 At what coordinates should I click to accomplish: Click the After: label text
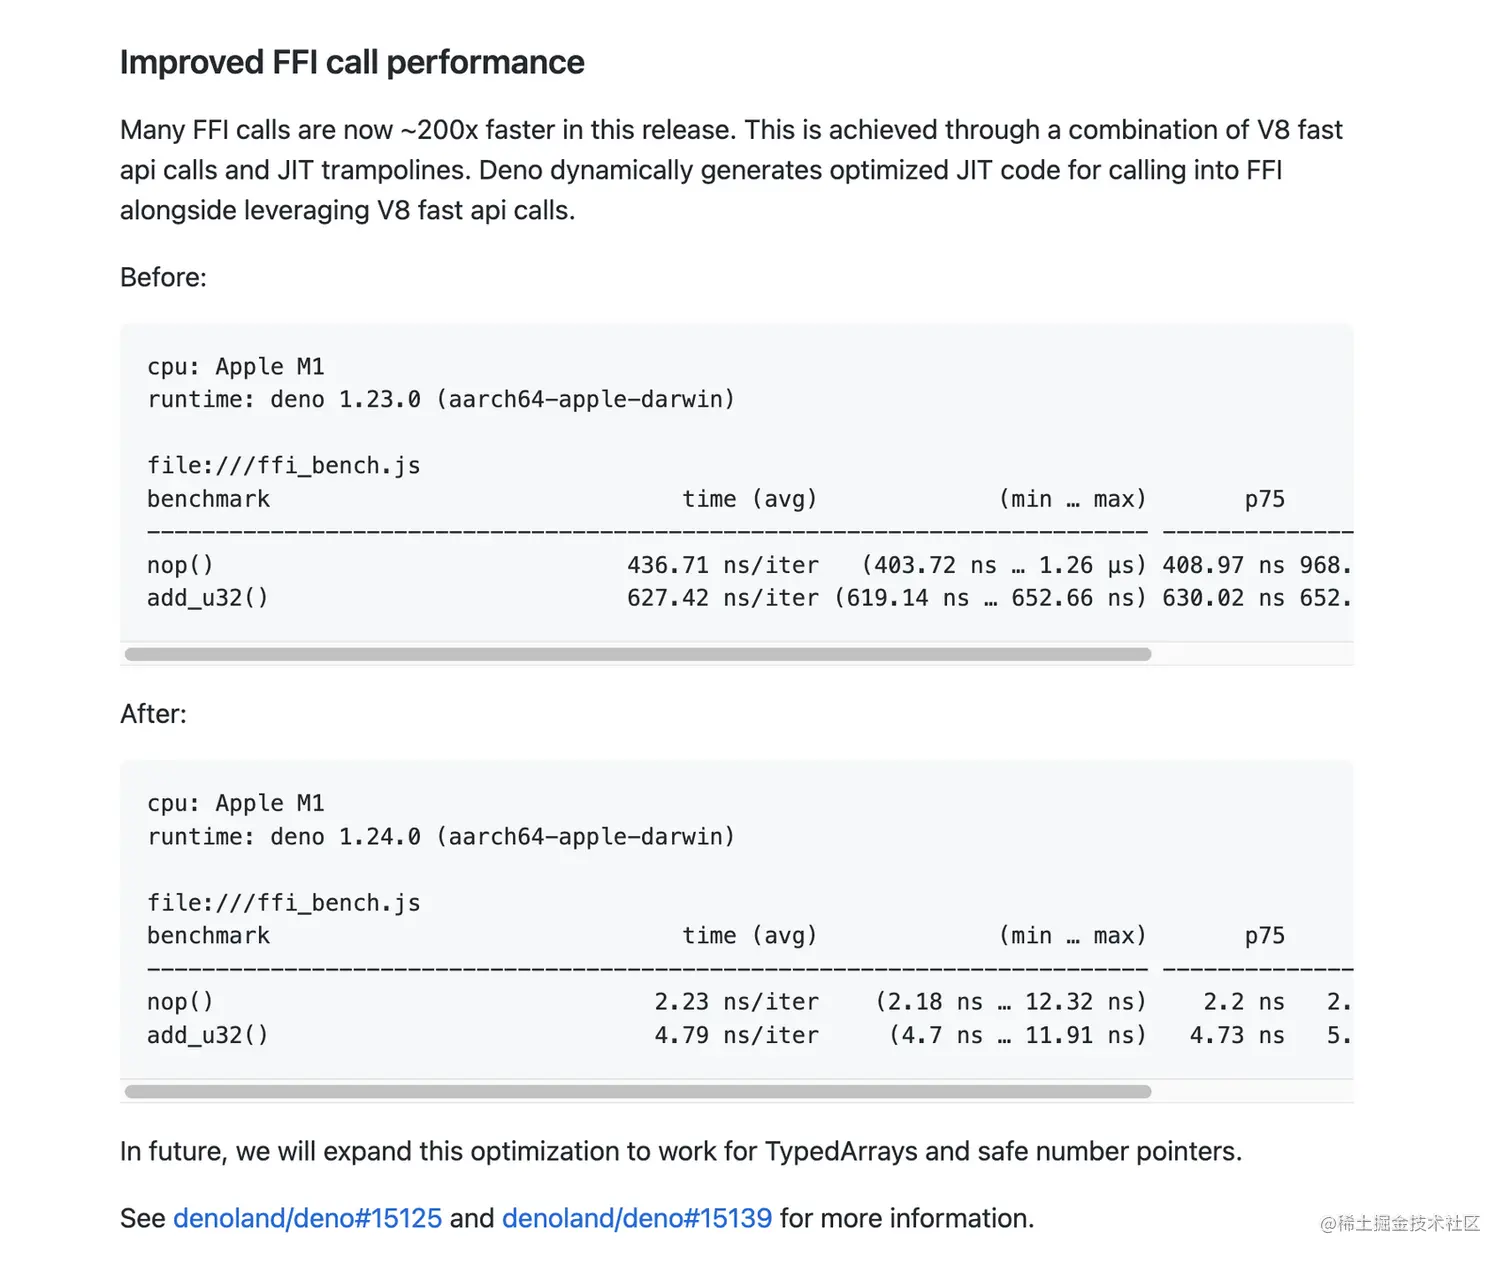pos(153,714)
